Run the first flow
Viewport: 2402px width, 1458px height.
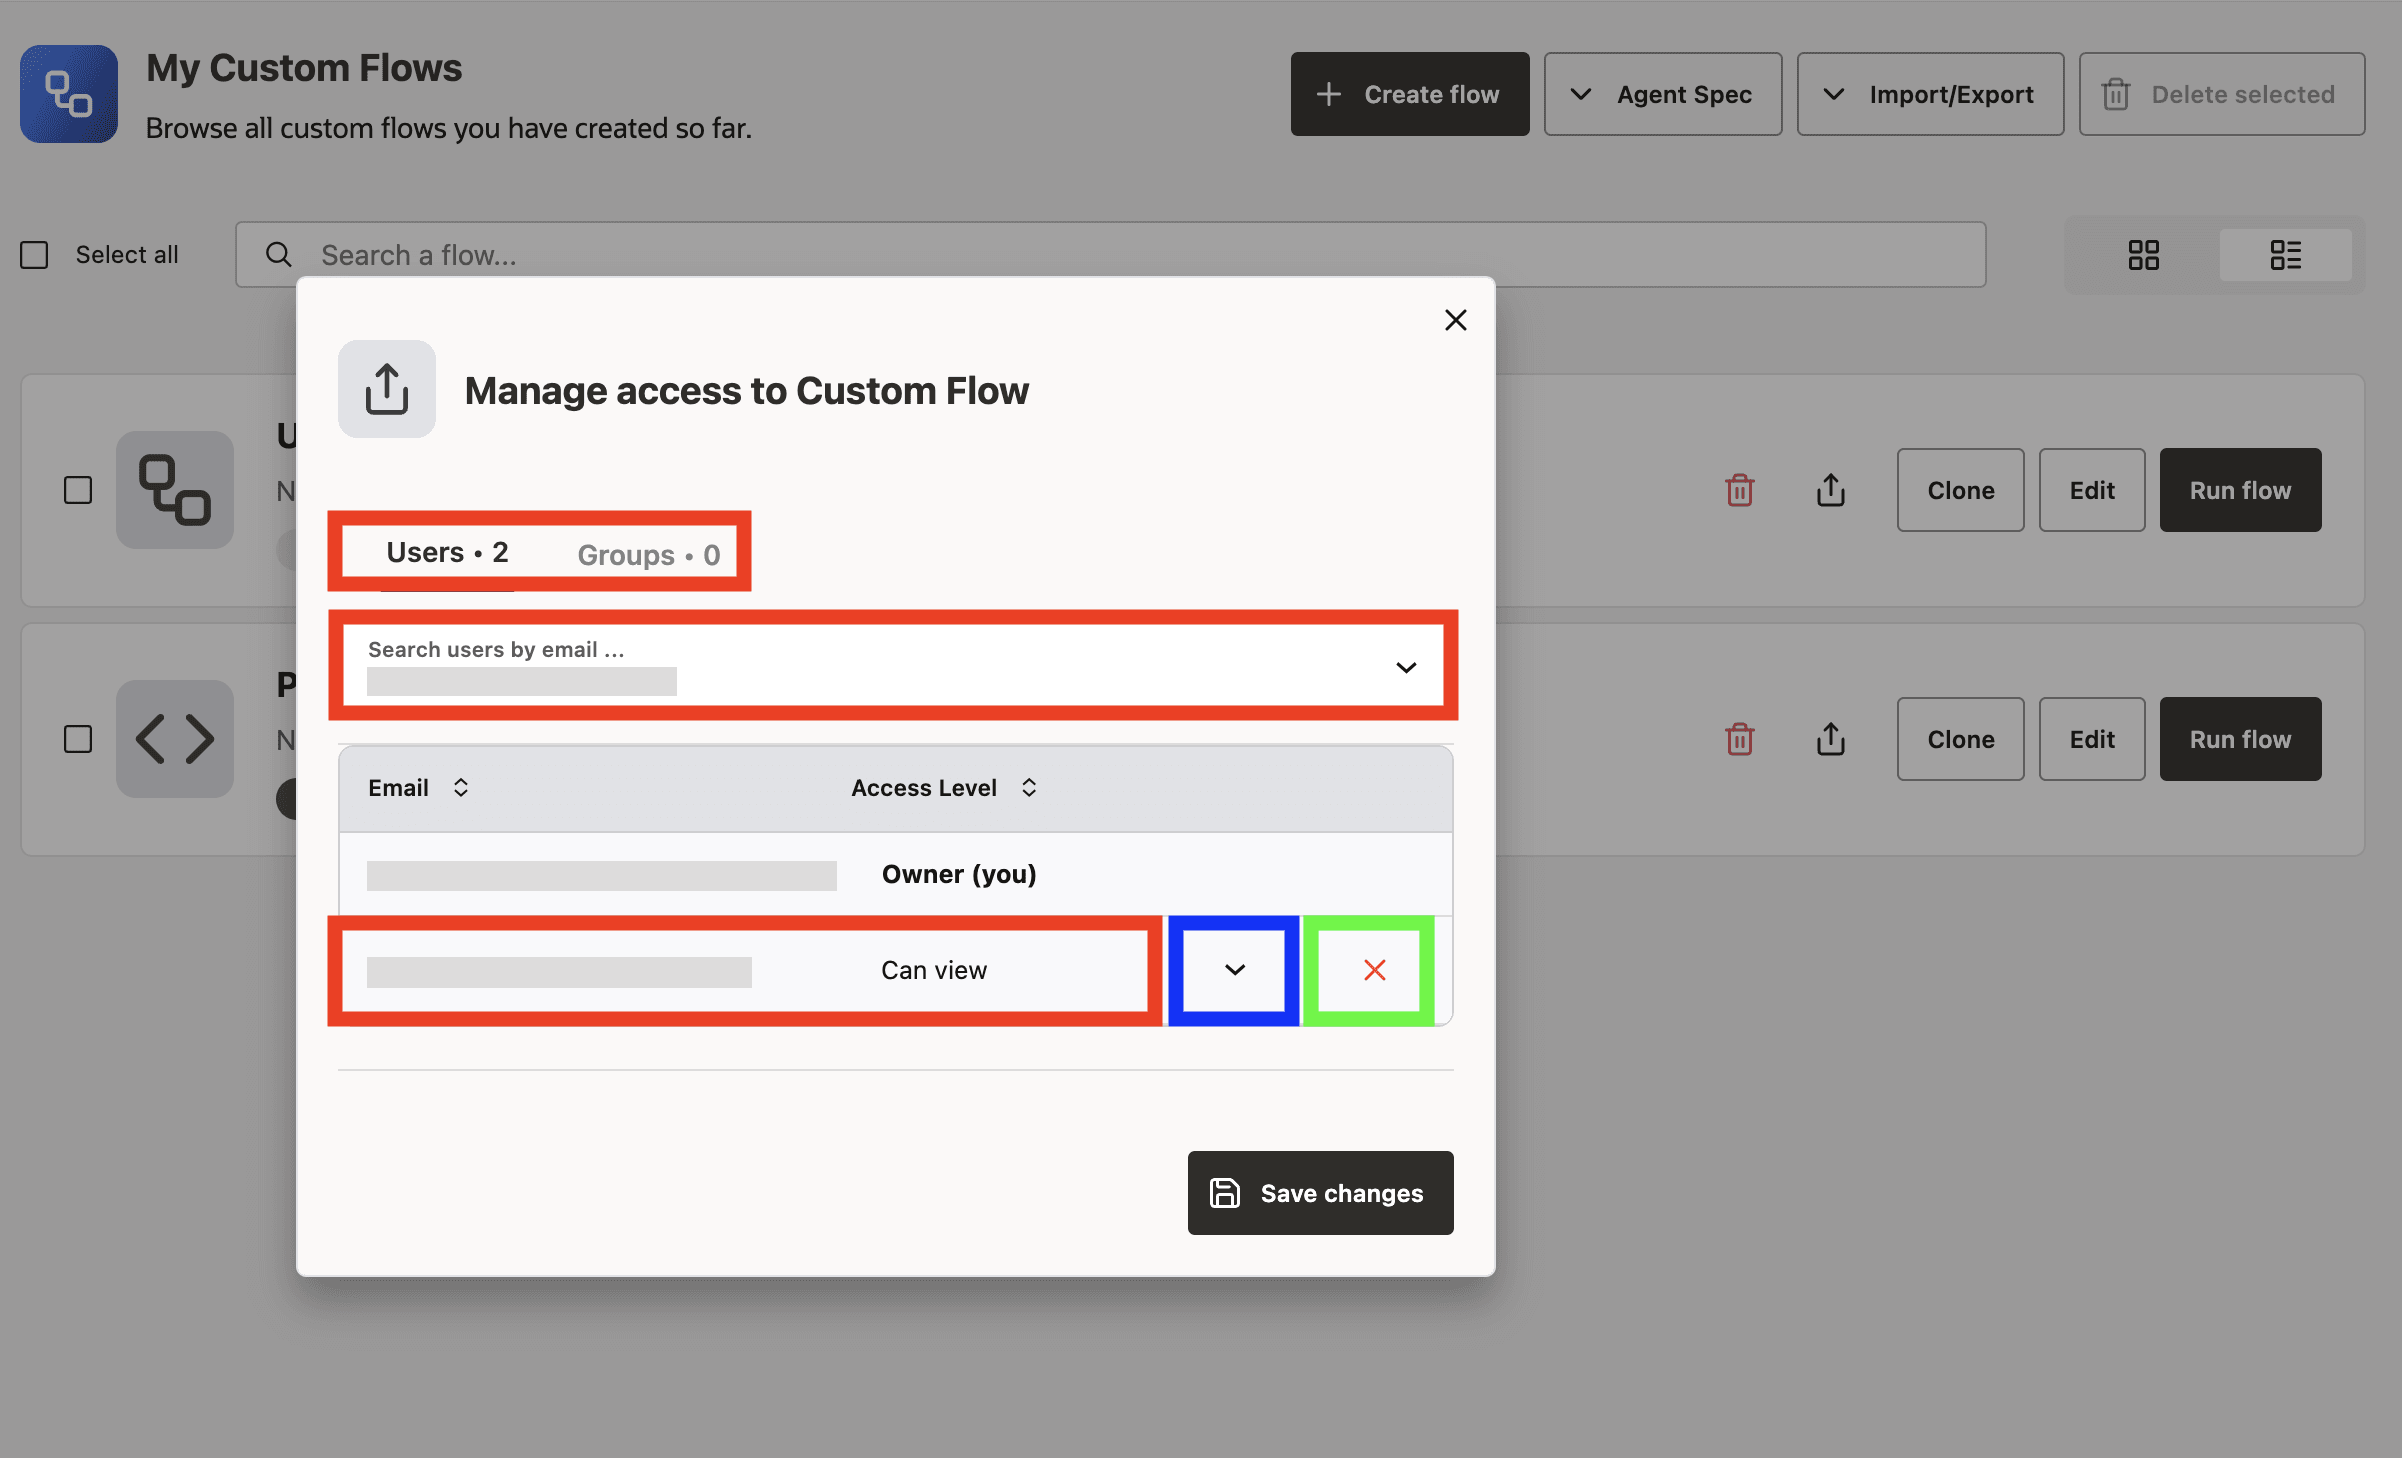(2240, 490)
